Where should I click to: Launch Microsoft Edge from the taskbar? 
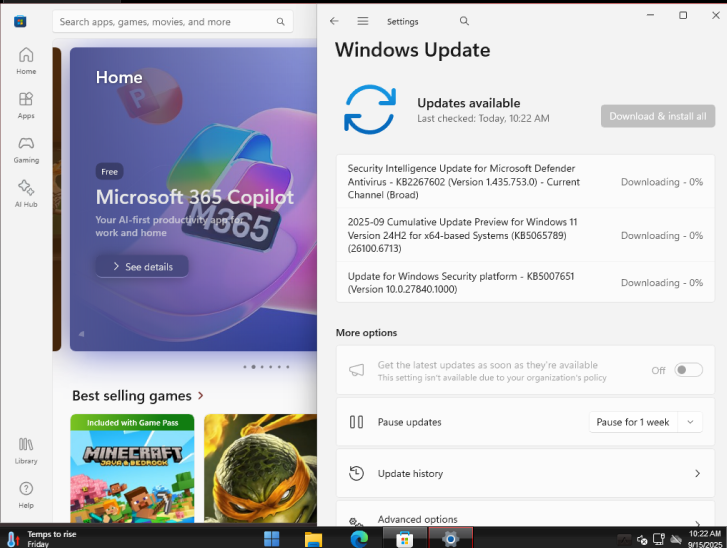(x=359, y=539)
